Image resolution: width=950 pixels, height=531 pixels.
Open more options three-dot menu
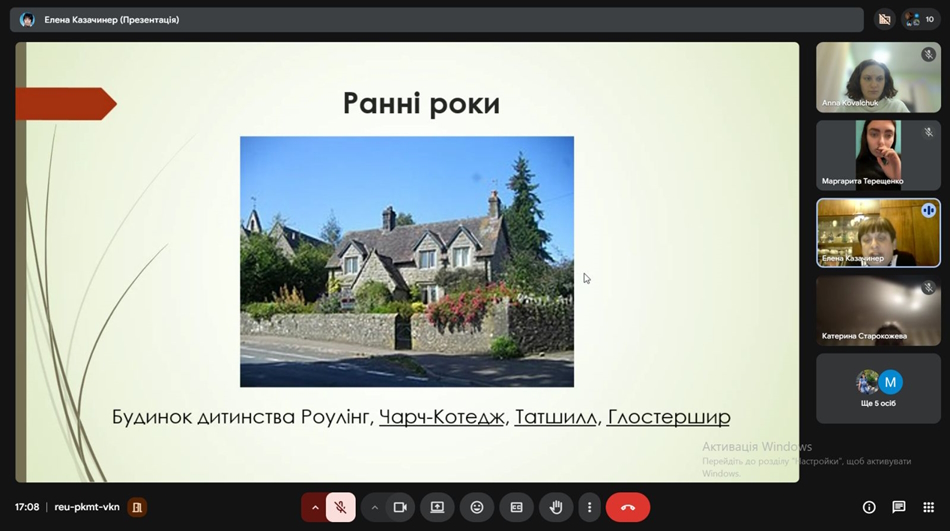tap(590, 507)
